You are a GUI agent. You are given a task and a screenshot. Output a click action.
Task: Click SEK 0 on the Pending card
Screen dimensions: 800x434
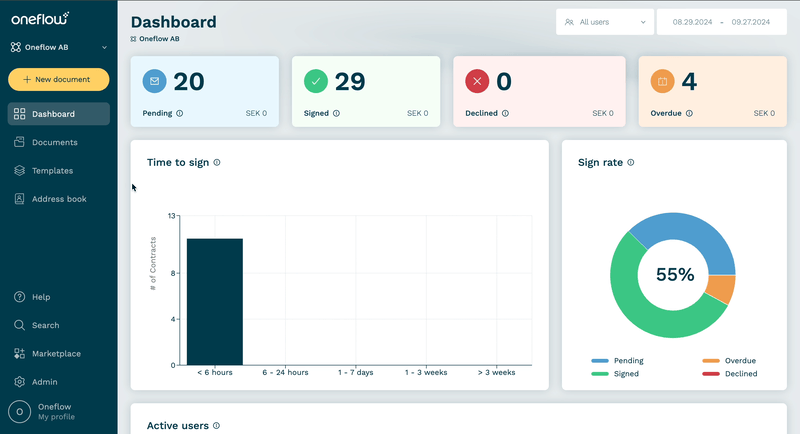pyautogui.click(x=256, y=113)
